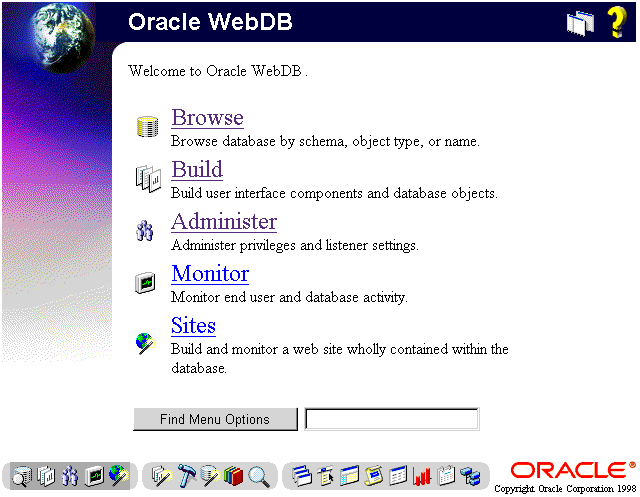Open the Browse link
Image resolution: width=640 pixels, height=497 pixels.
(x=207, y=118)
